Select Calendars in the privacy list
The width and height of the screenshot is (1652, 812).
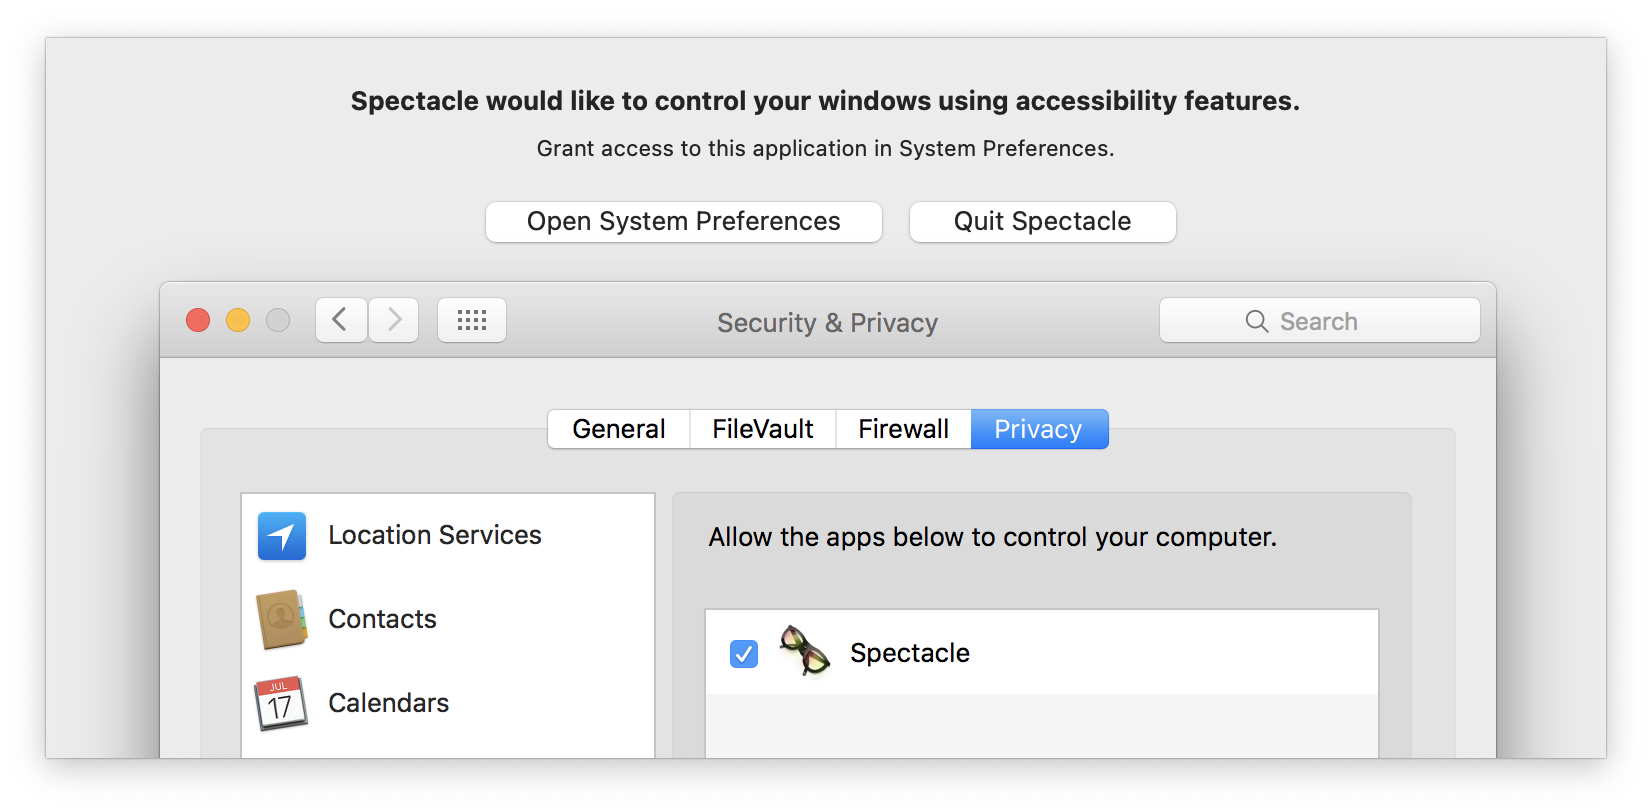click(448, 704)
